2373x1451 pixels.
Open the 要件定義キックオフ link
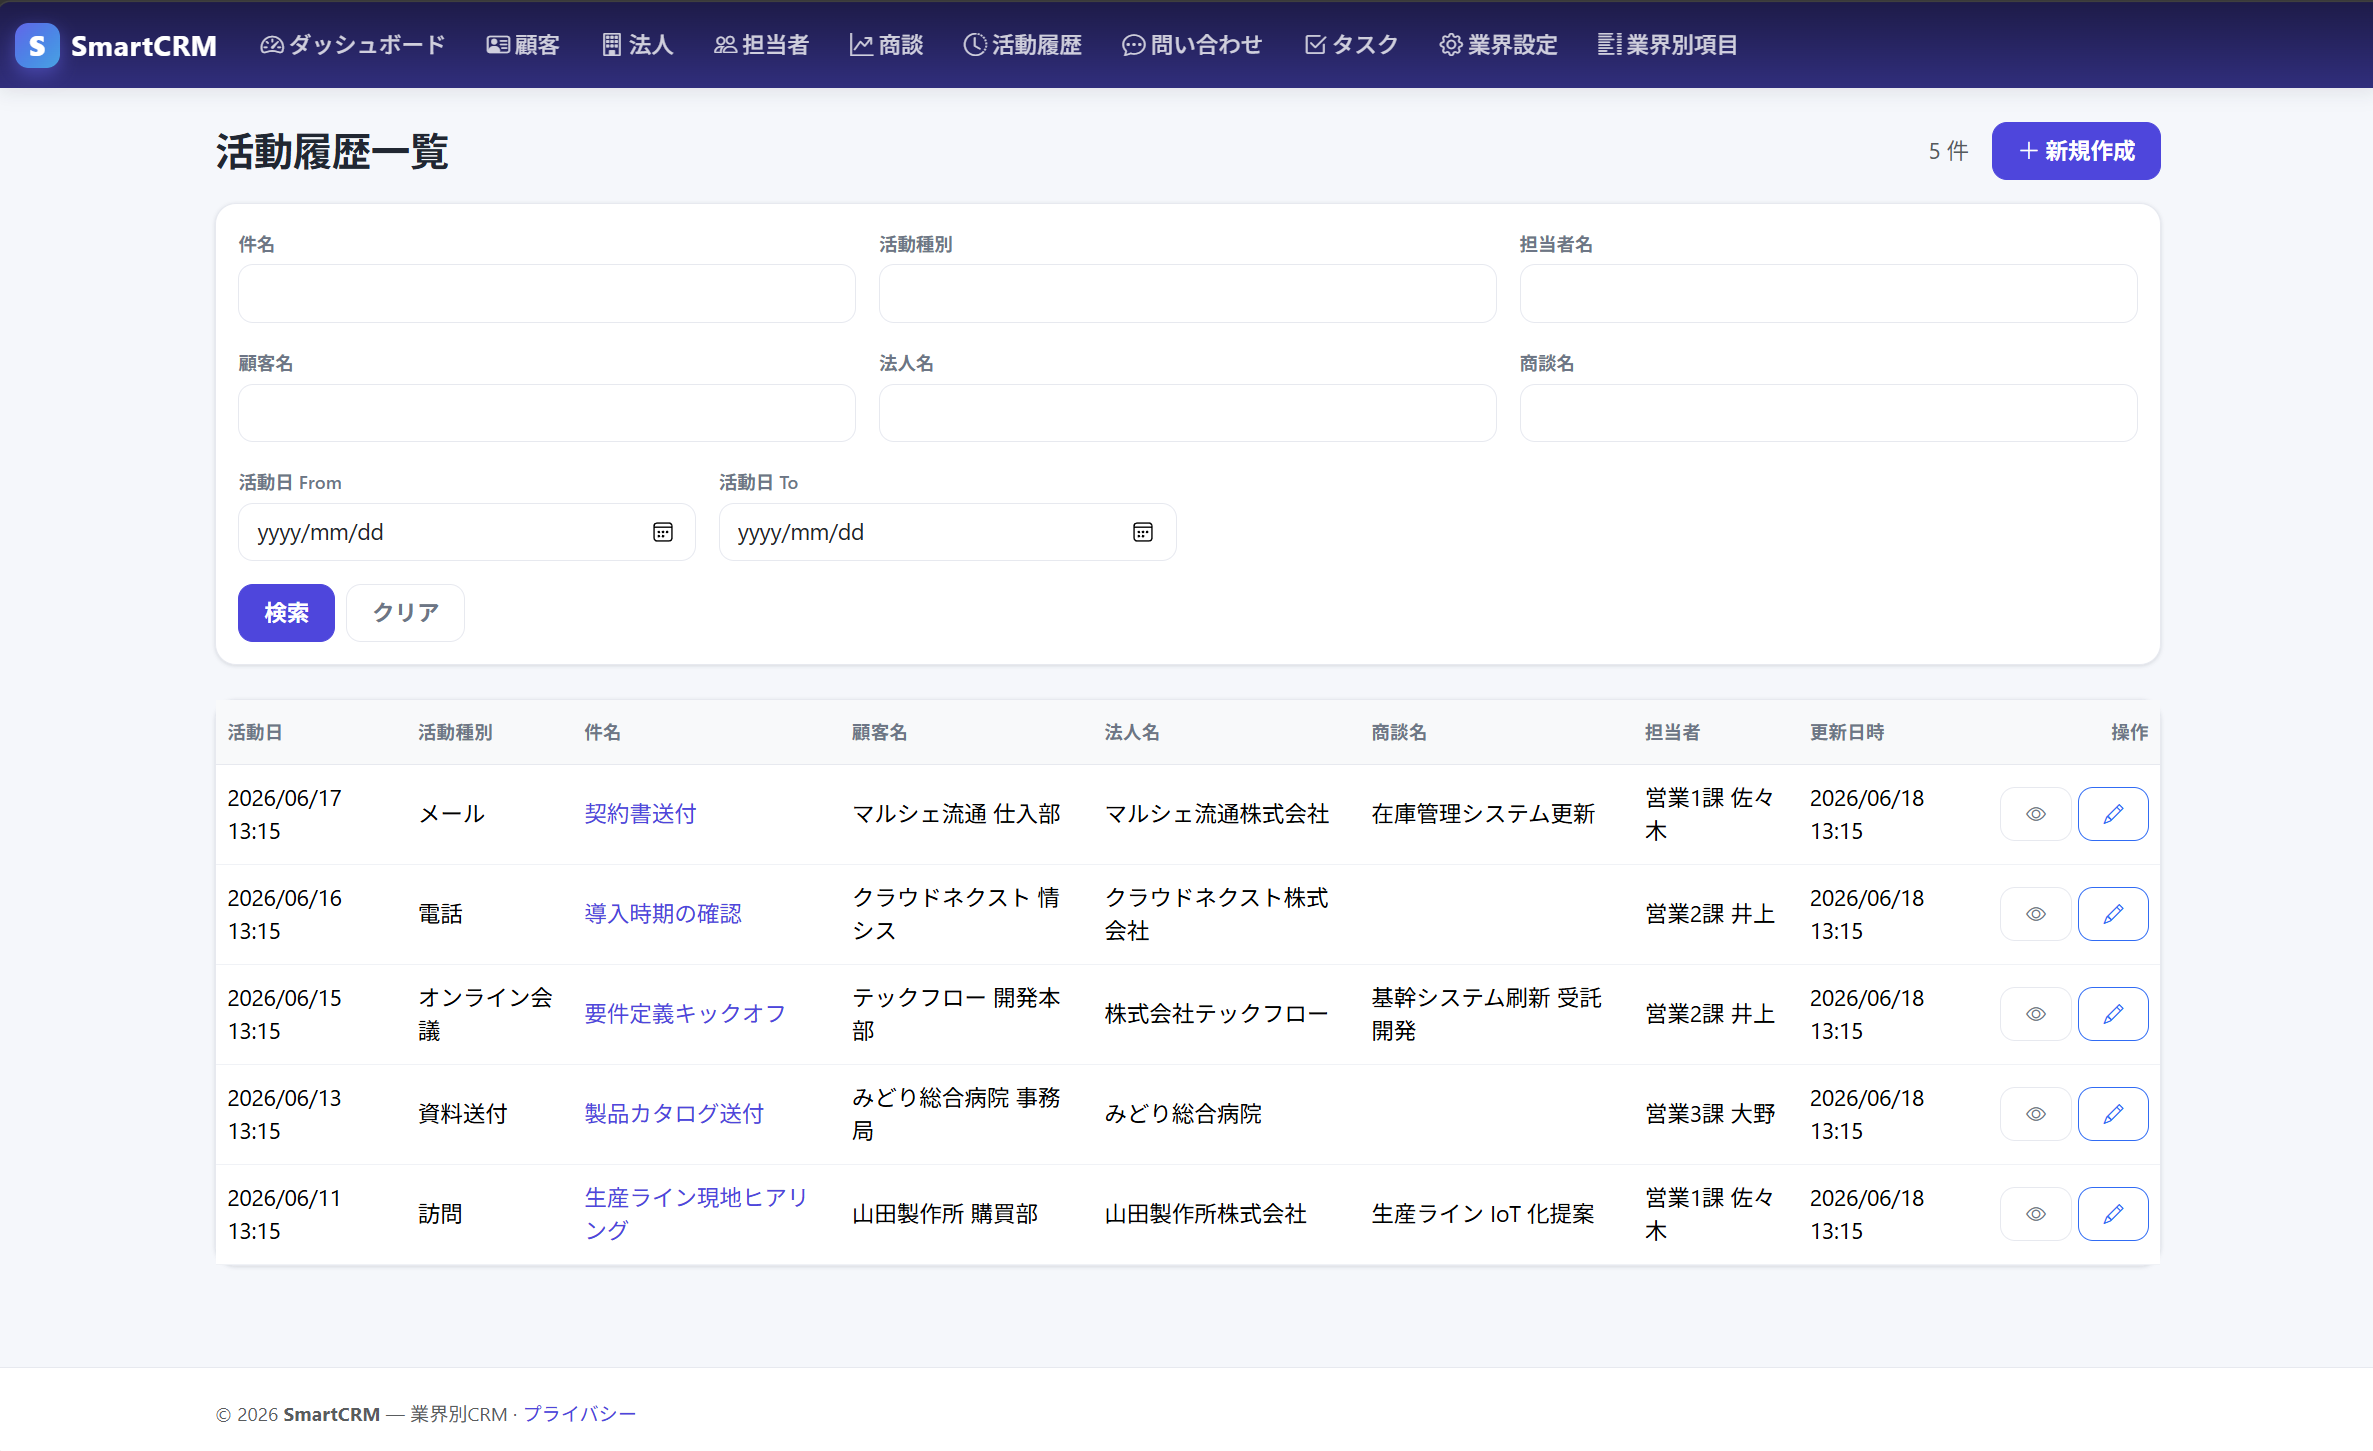pos(685,1014)
